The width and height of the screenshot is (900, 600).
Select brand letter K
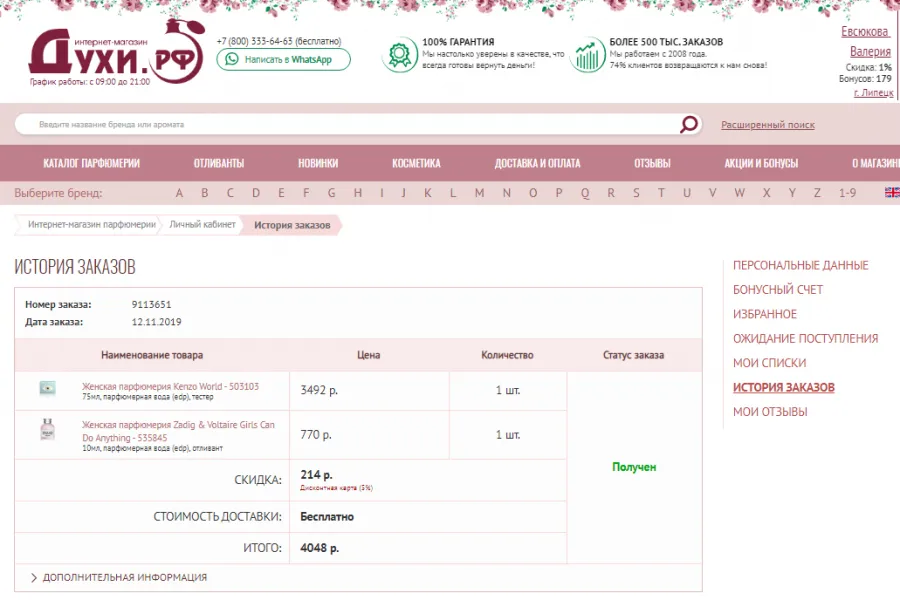[428, 193]
